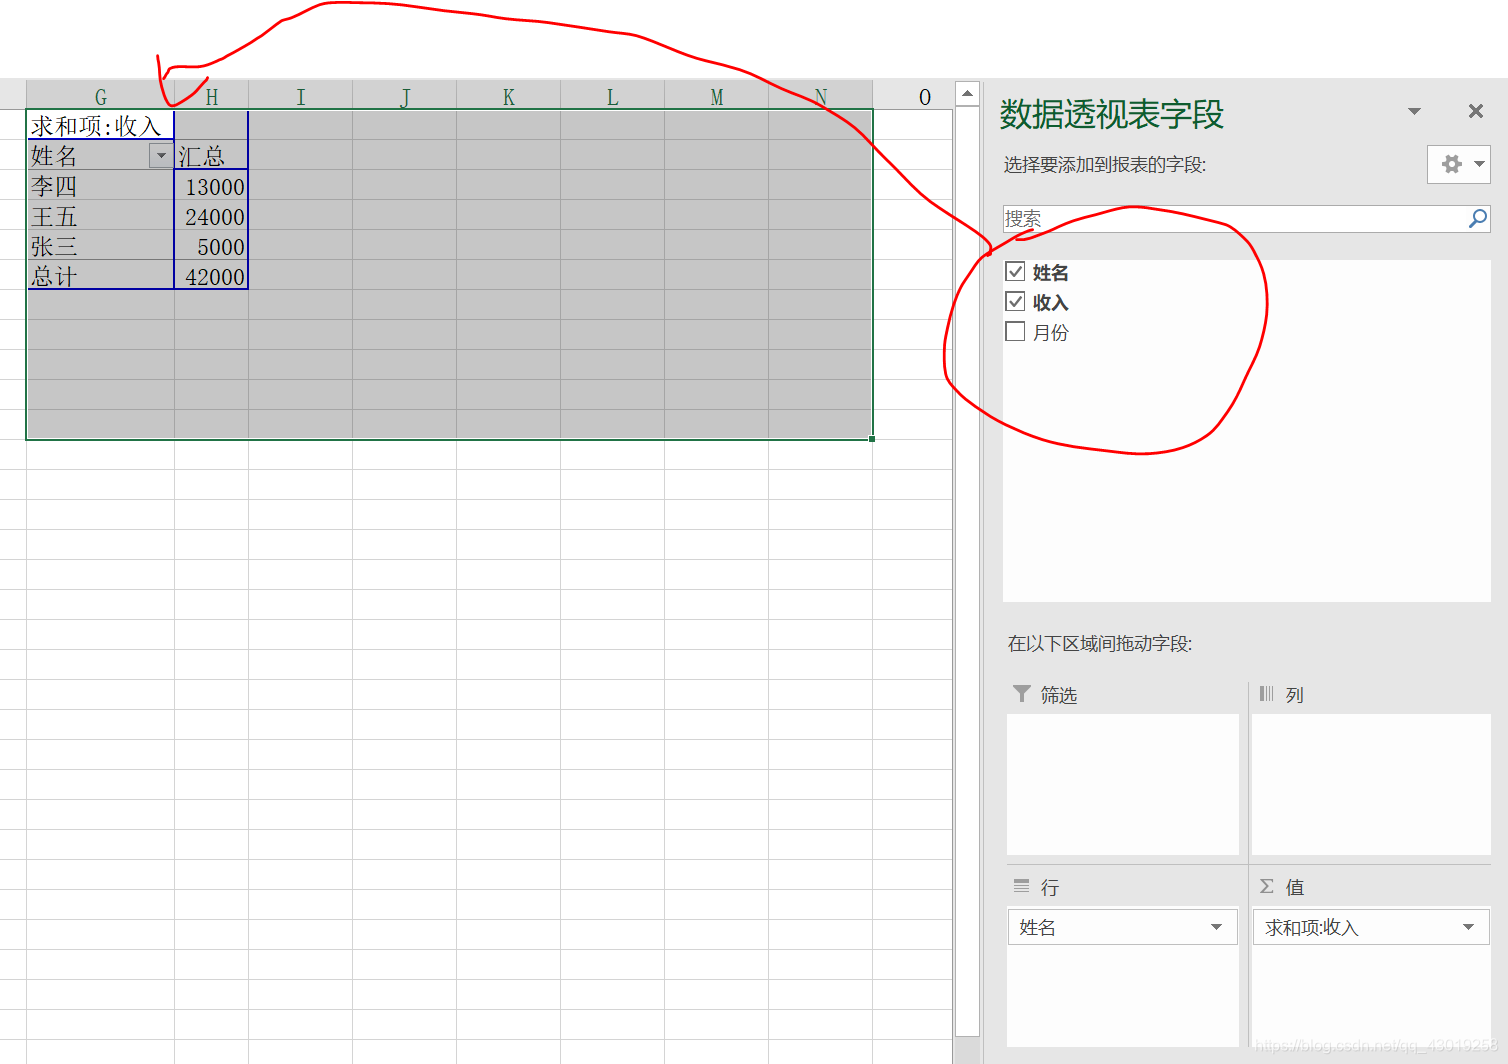Image resolution: width=1508 pixels, height=1064 pixels.
Task: Select column header K
Action: point(508,96)
